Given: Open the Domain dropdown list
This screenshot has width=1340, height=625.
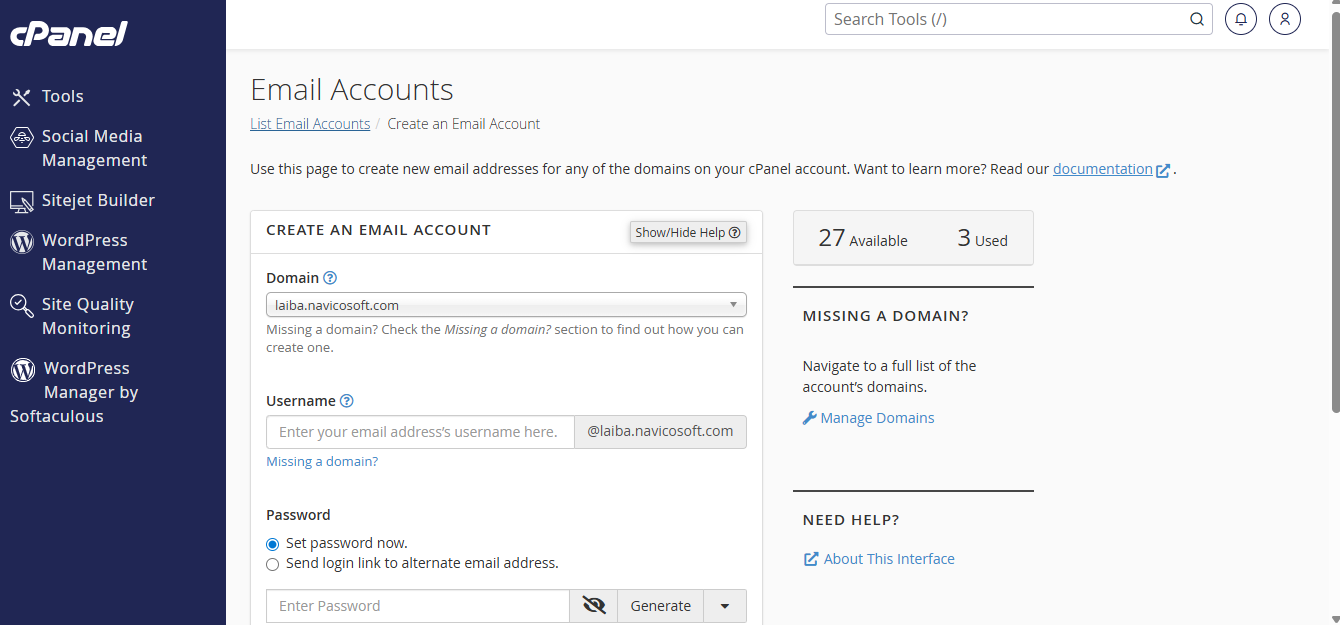Looking at the screenshot, I should pos(506,305).
